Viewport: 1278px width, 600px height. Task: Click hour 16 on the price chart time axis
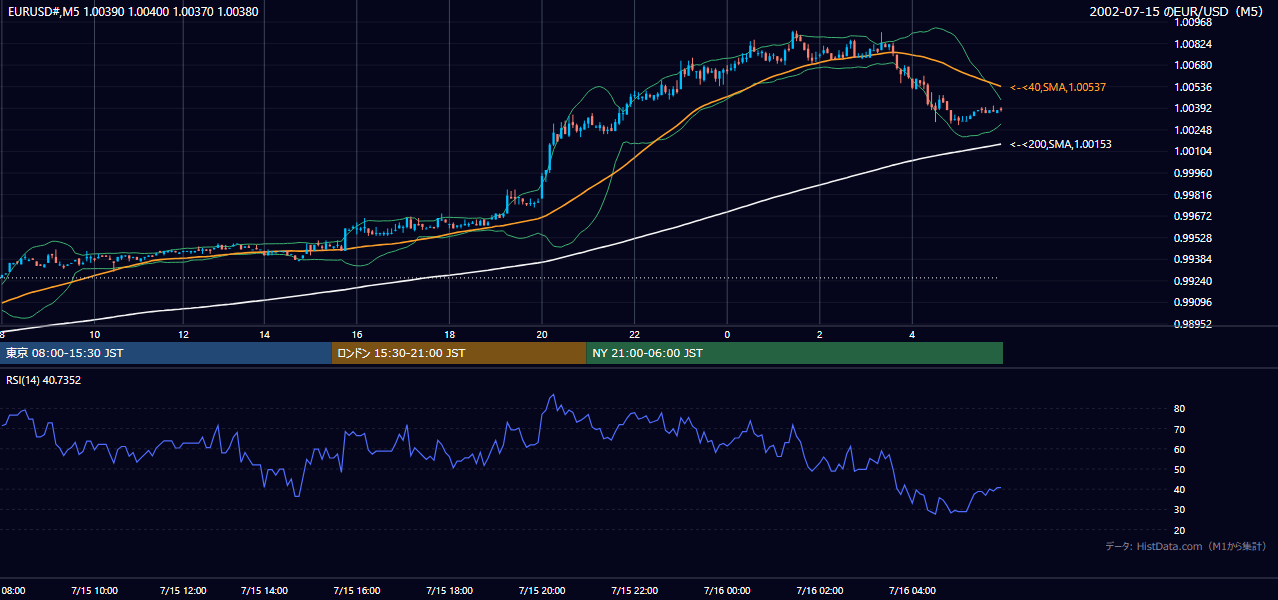coord(357,334)
